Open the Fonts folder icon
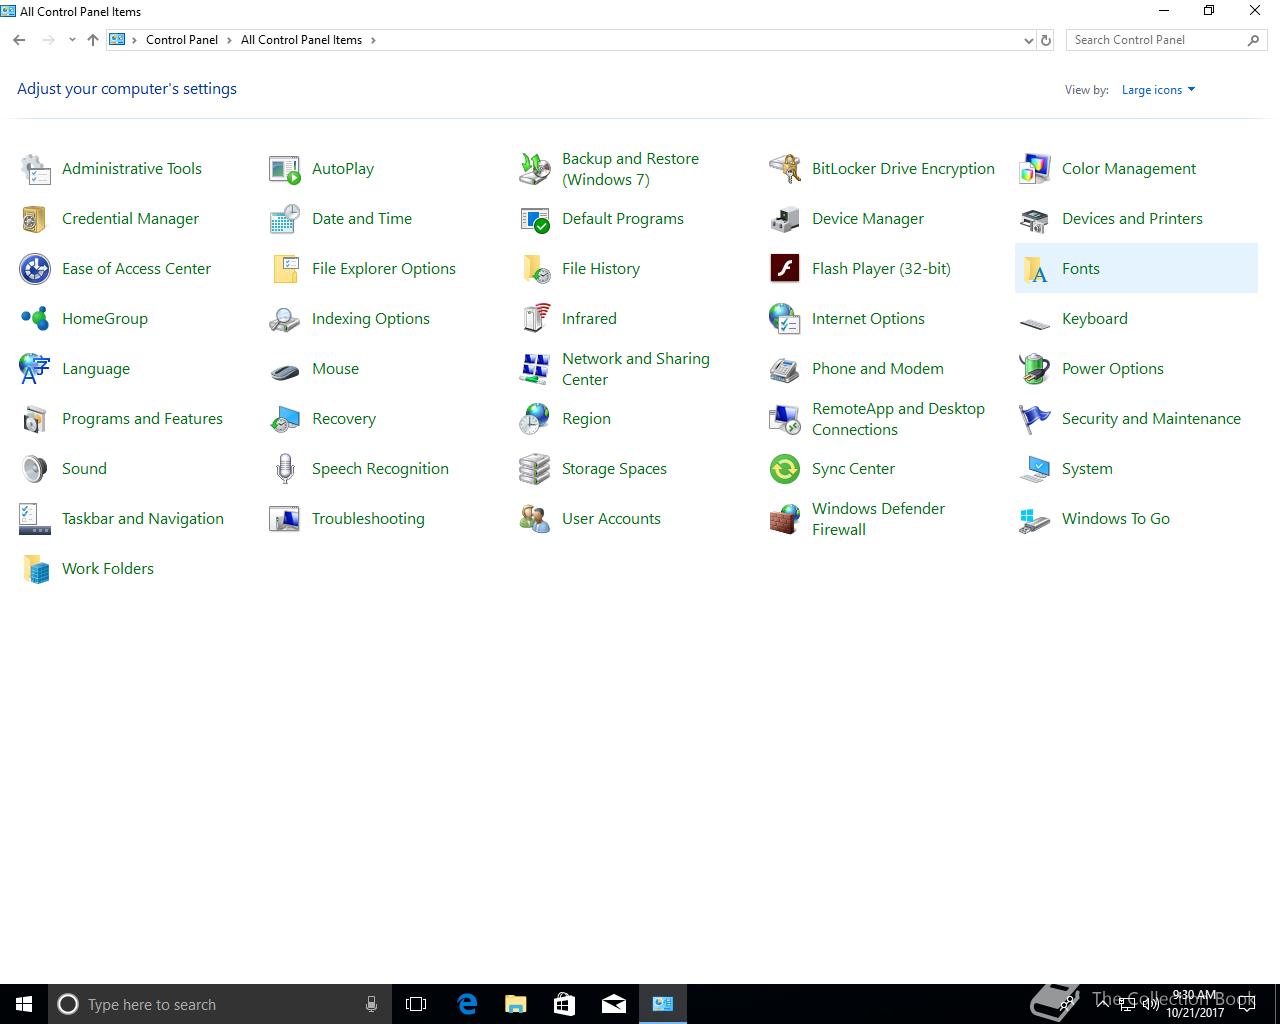The width and height of the screenshot is (1280, 1024). (1035, 269)
